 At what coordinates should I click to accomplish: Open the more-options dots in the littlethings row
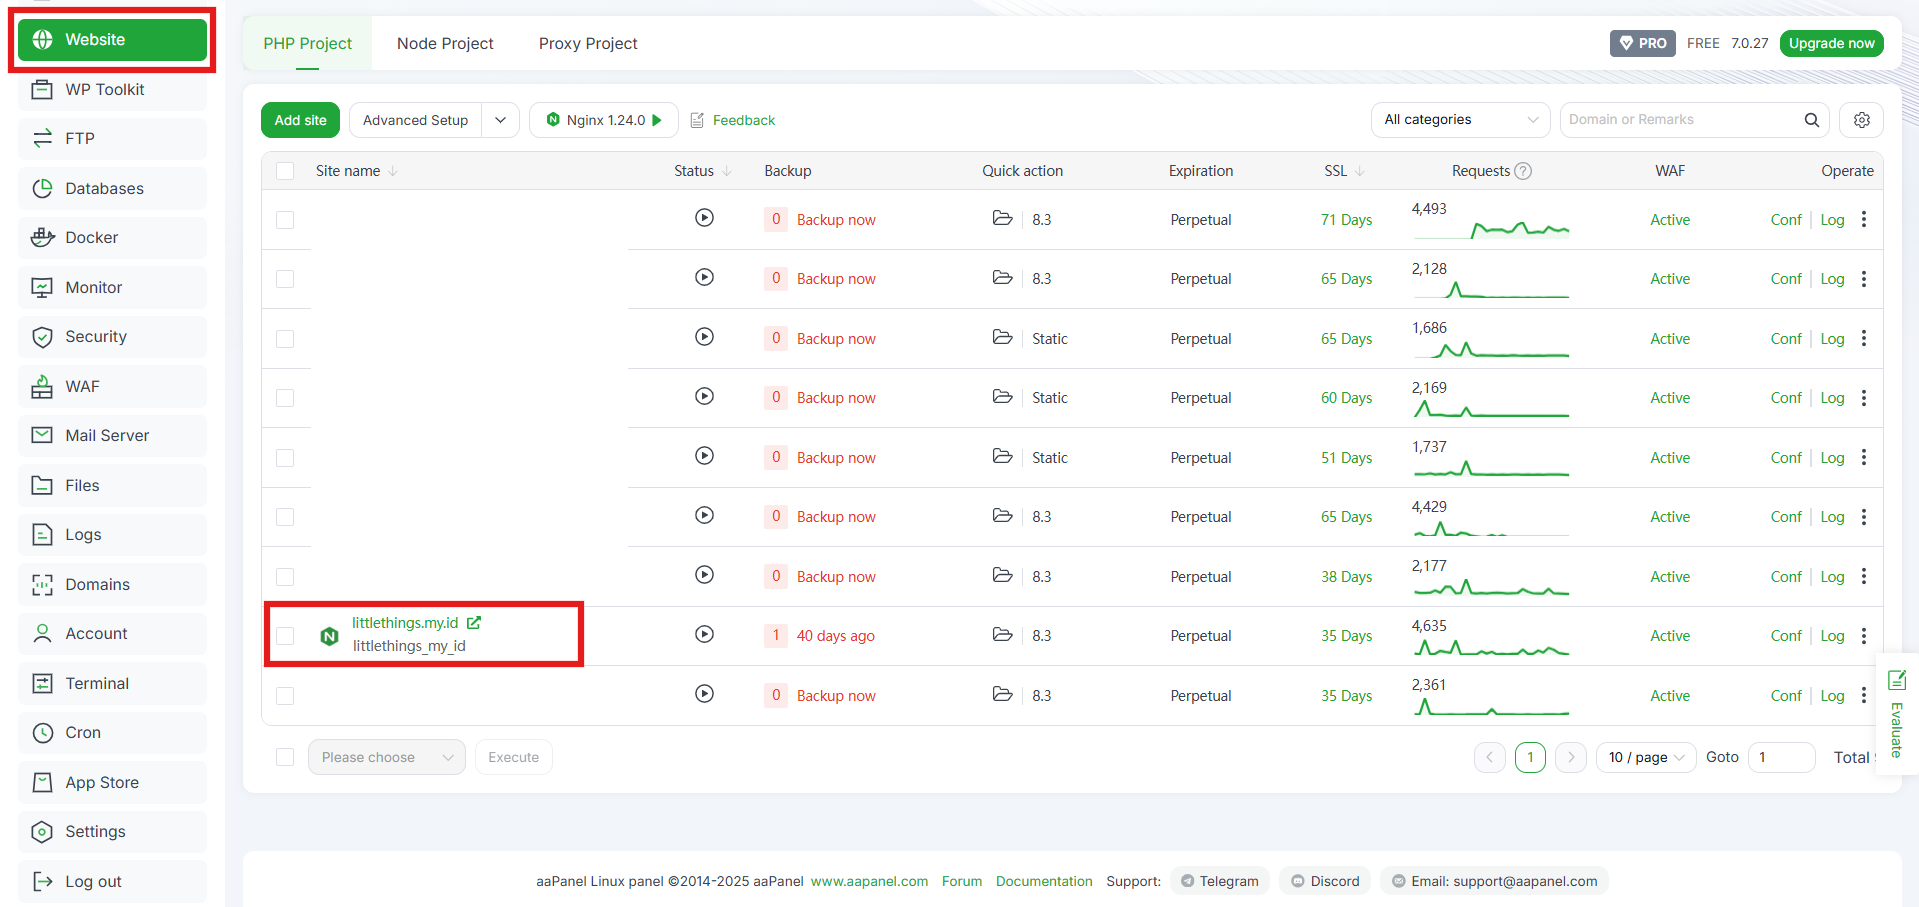1863,636
